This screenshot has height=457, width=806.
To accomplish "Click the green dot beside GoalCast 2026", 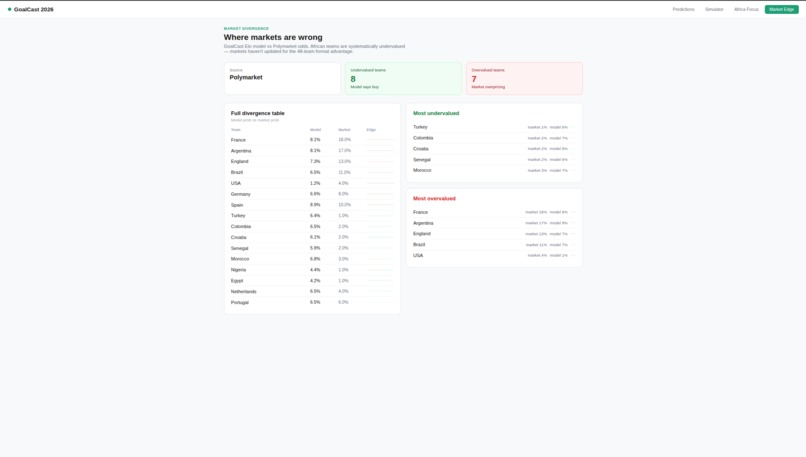I will click(x=9, y=9).
